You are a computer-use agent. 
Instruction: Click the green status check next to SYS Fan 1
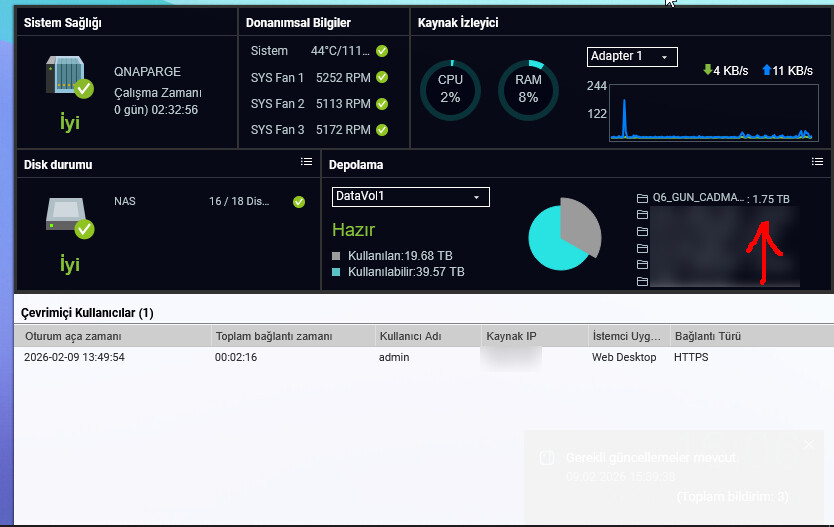point(382,77)
